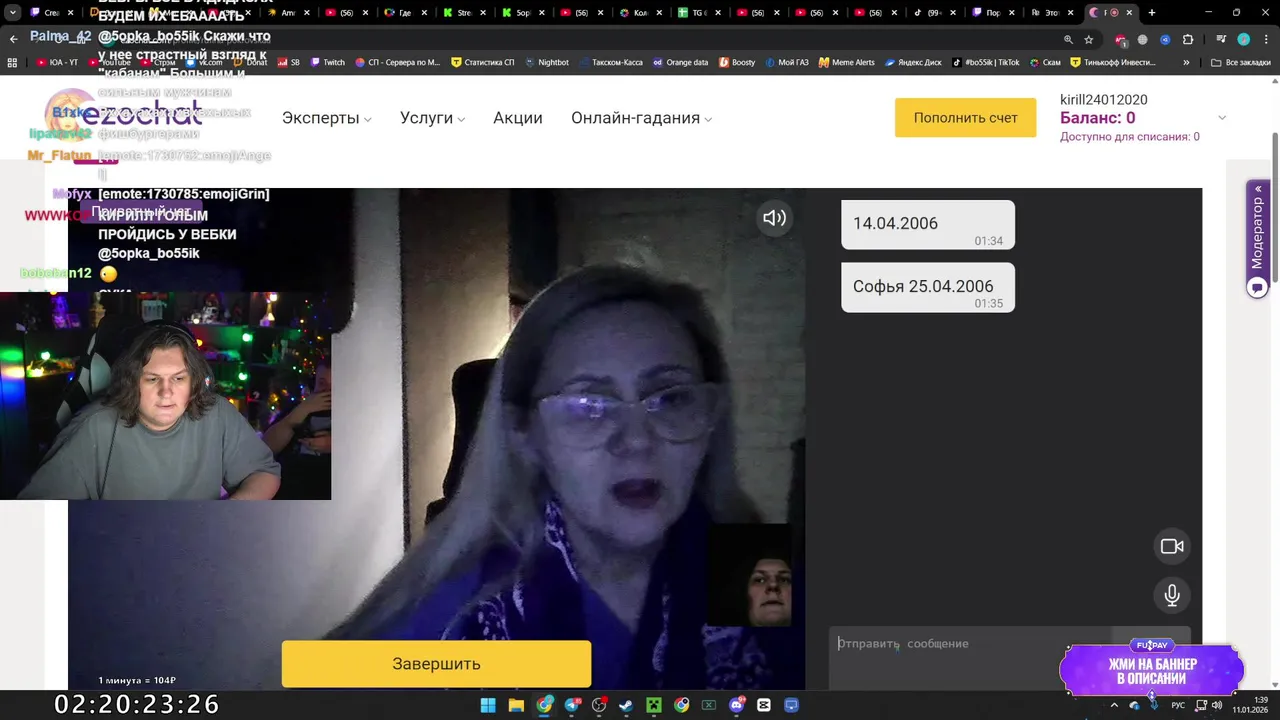The width and height of the screenshot is (1280, 720).
Task: Click the yellow Завершить button
Action: click(x=436, y=664)
